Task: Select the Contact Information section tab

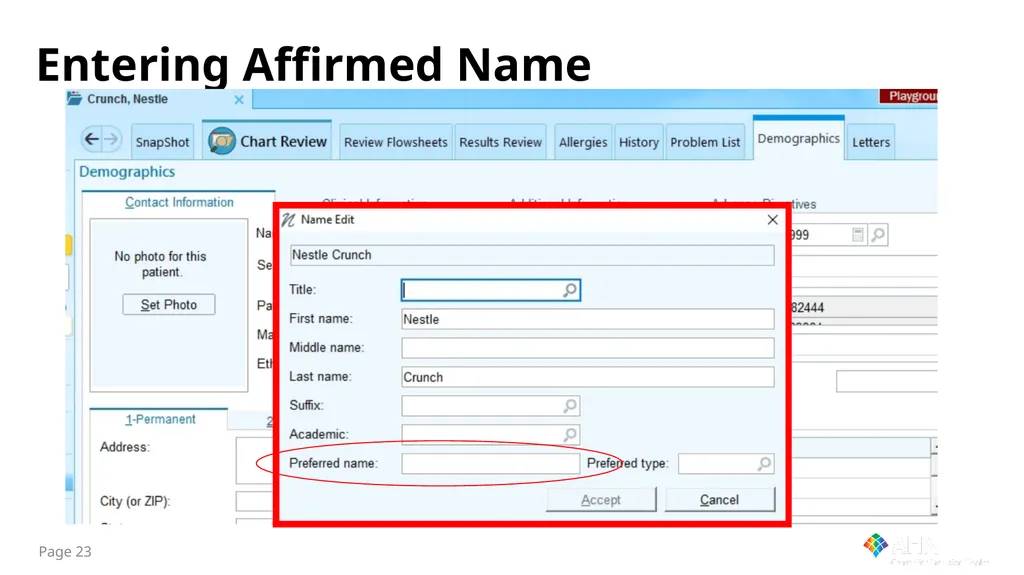Action: pyautogui.click(x=179, y=202)
